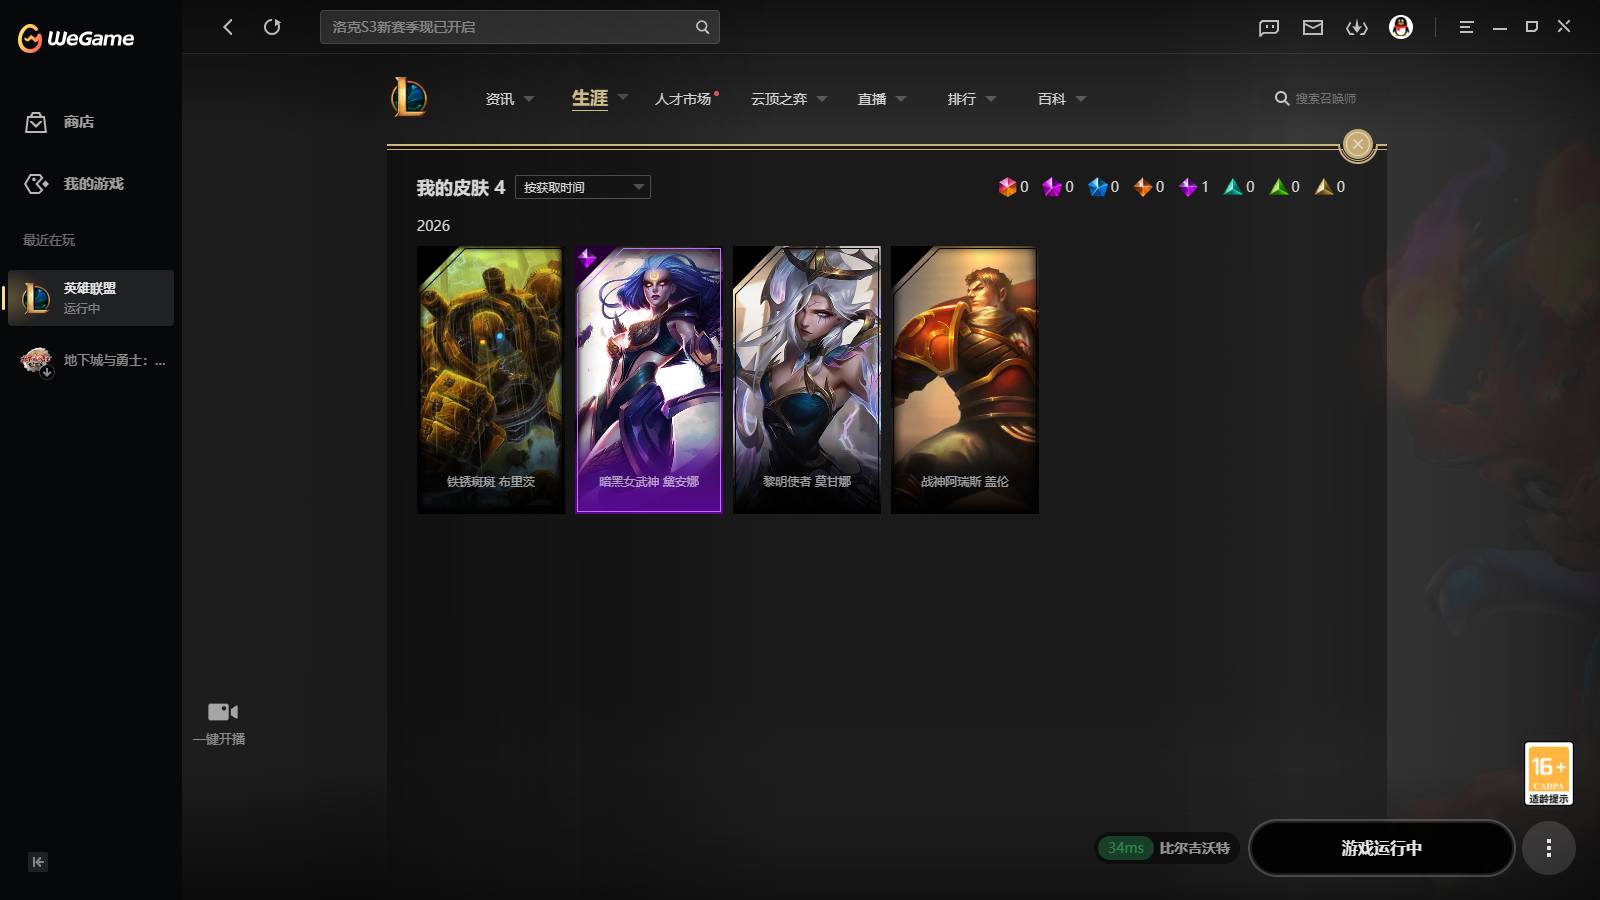
Task: Expand the 百科 dropdown arrow
Action: [1081, 99]
